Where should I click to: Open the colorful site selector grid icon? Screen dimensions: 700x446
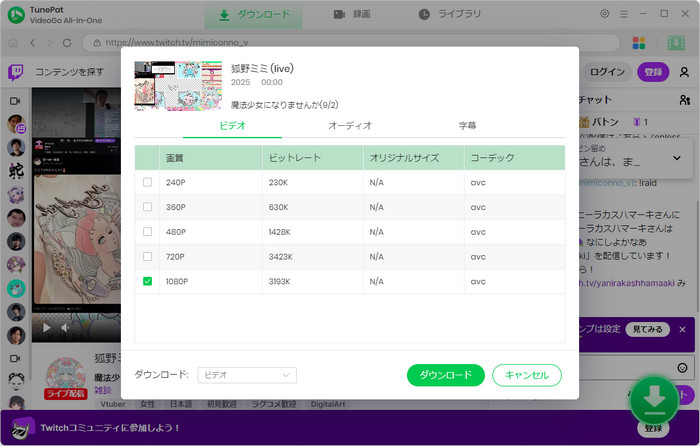(639, 43)
